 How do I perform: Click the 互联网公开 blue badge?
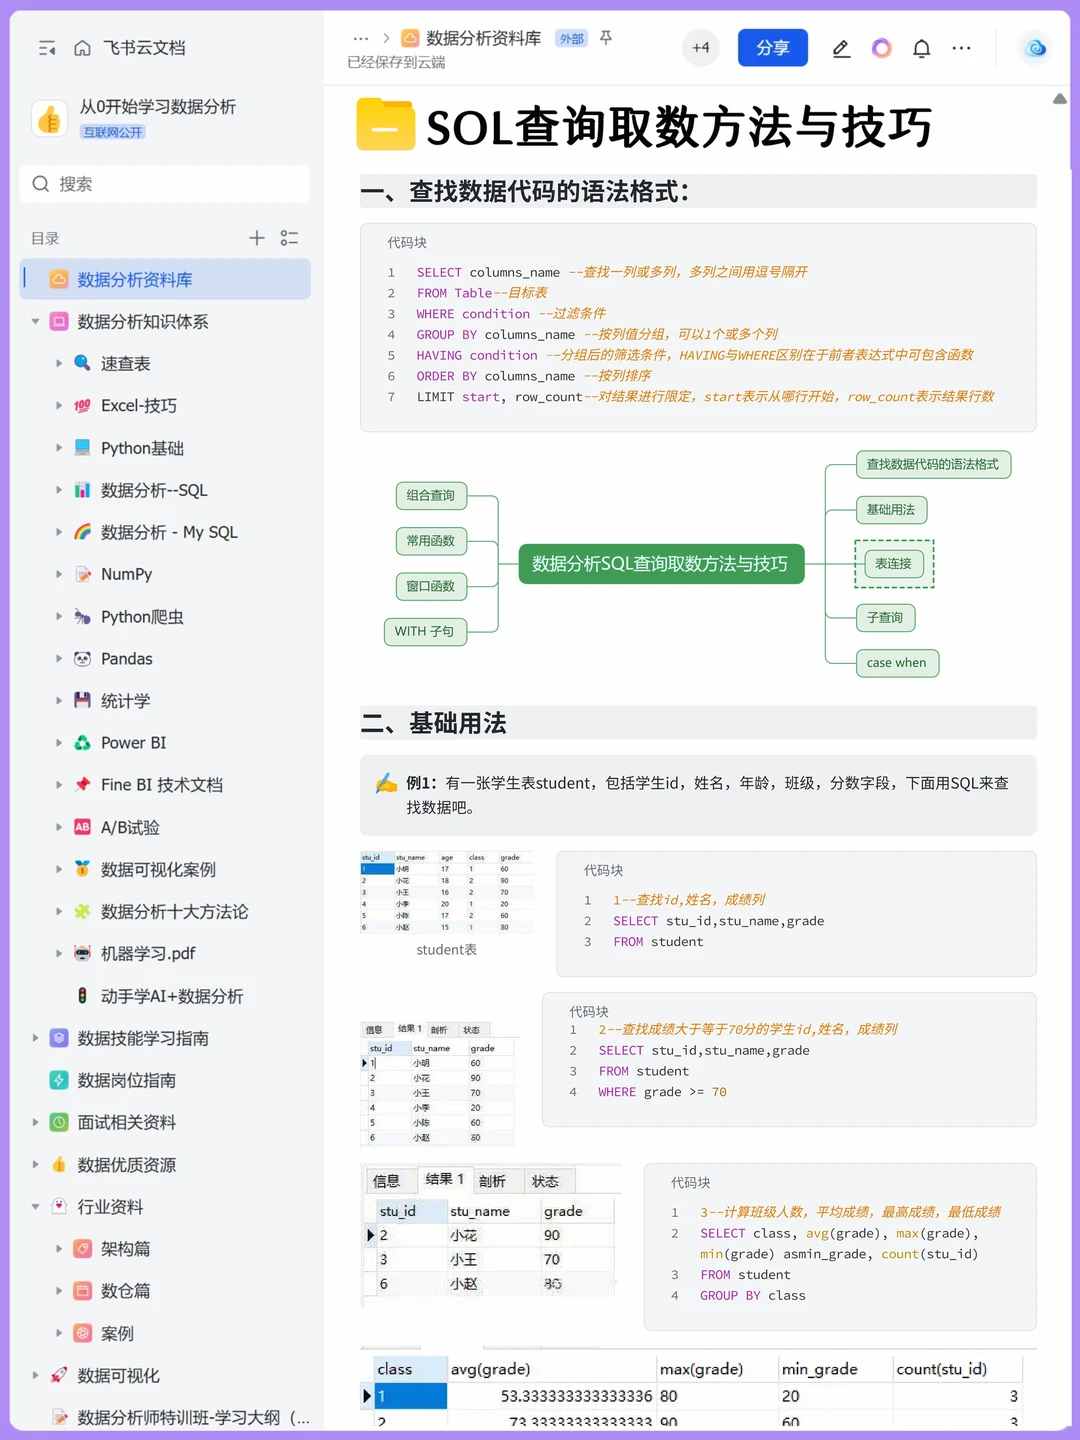point(114,131)
